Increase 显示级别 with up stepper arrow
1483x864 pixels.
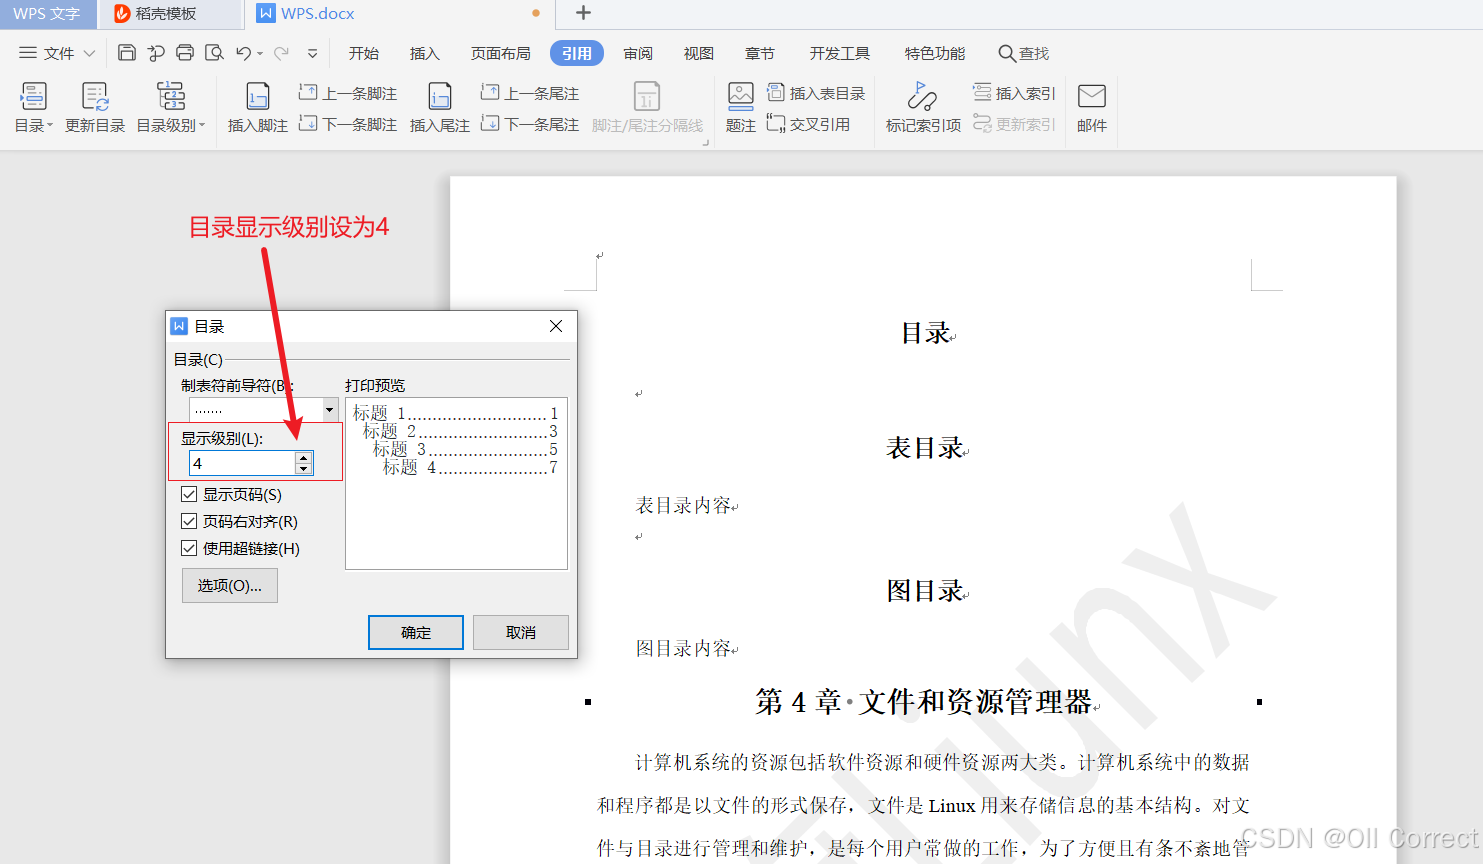point(304,457)
